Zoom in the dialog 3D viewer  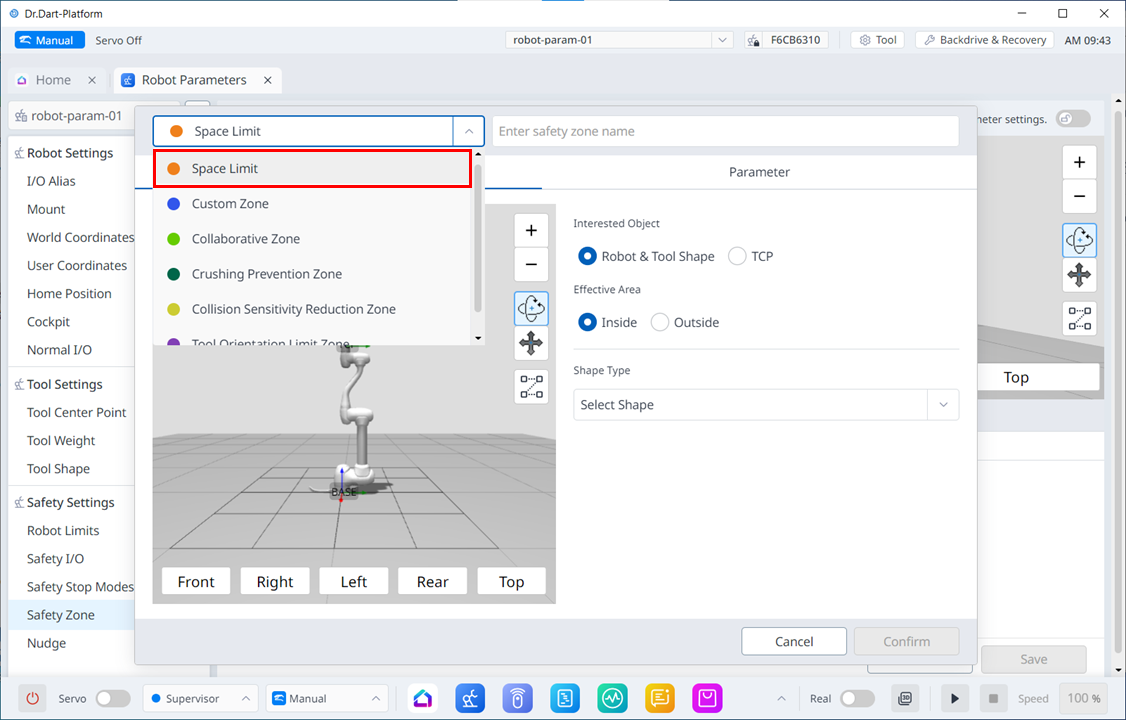point(531,230)
